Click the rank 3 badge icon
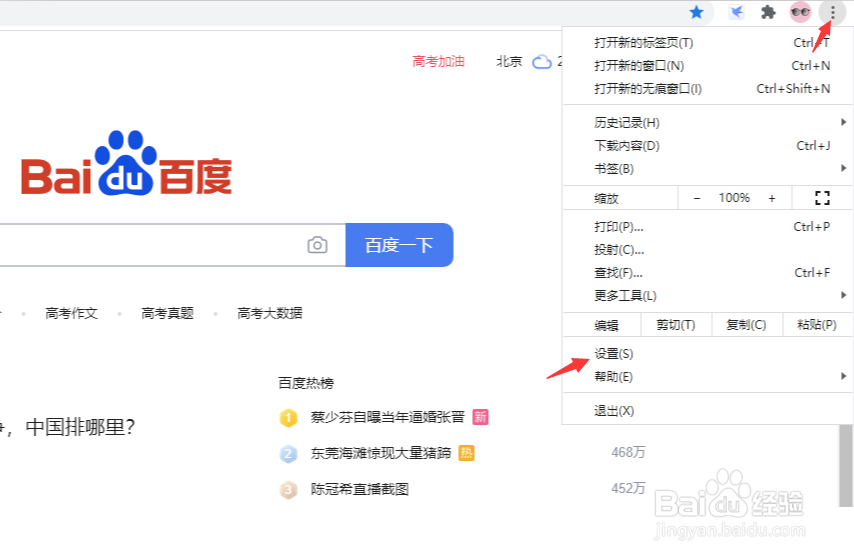The width and height of the screenshot is (854, 560). pos(288,490)
